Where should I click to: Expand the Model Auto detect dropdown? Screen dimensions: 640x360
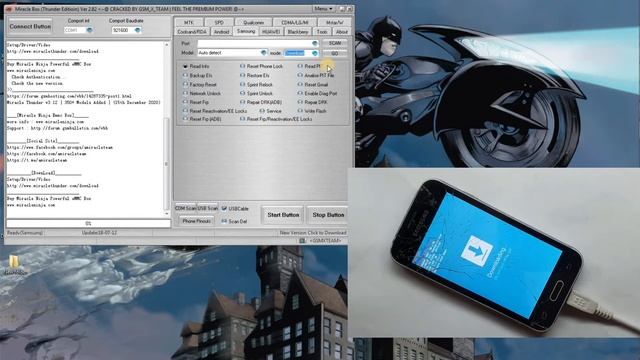tap(263, 53)
